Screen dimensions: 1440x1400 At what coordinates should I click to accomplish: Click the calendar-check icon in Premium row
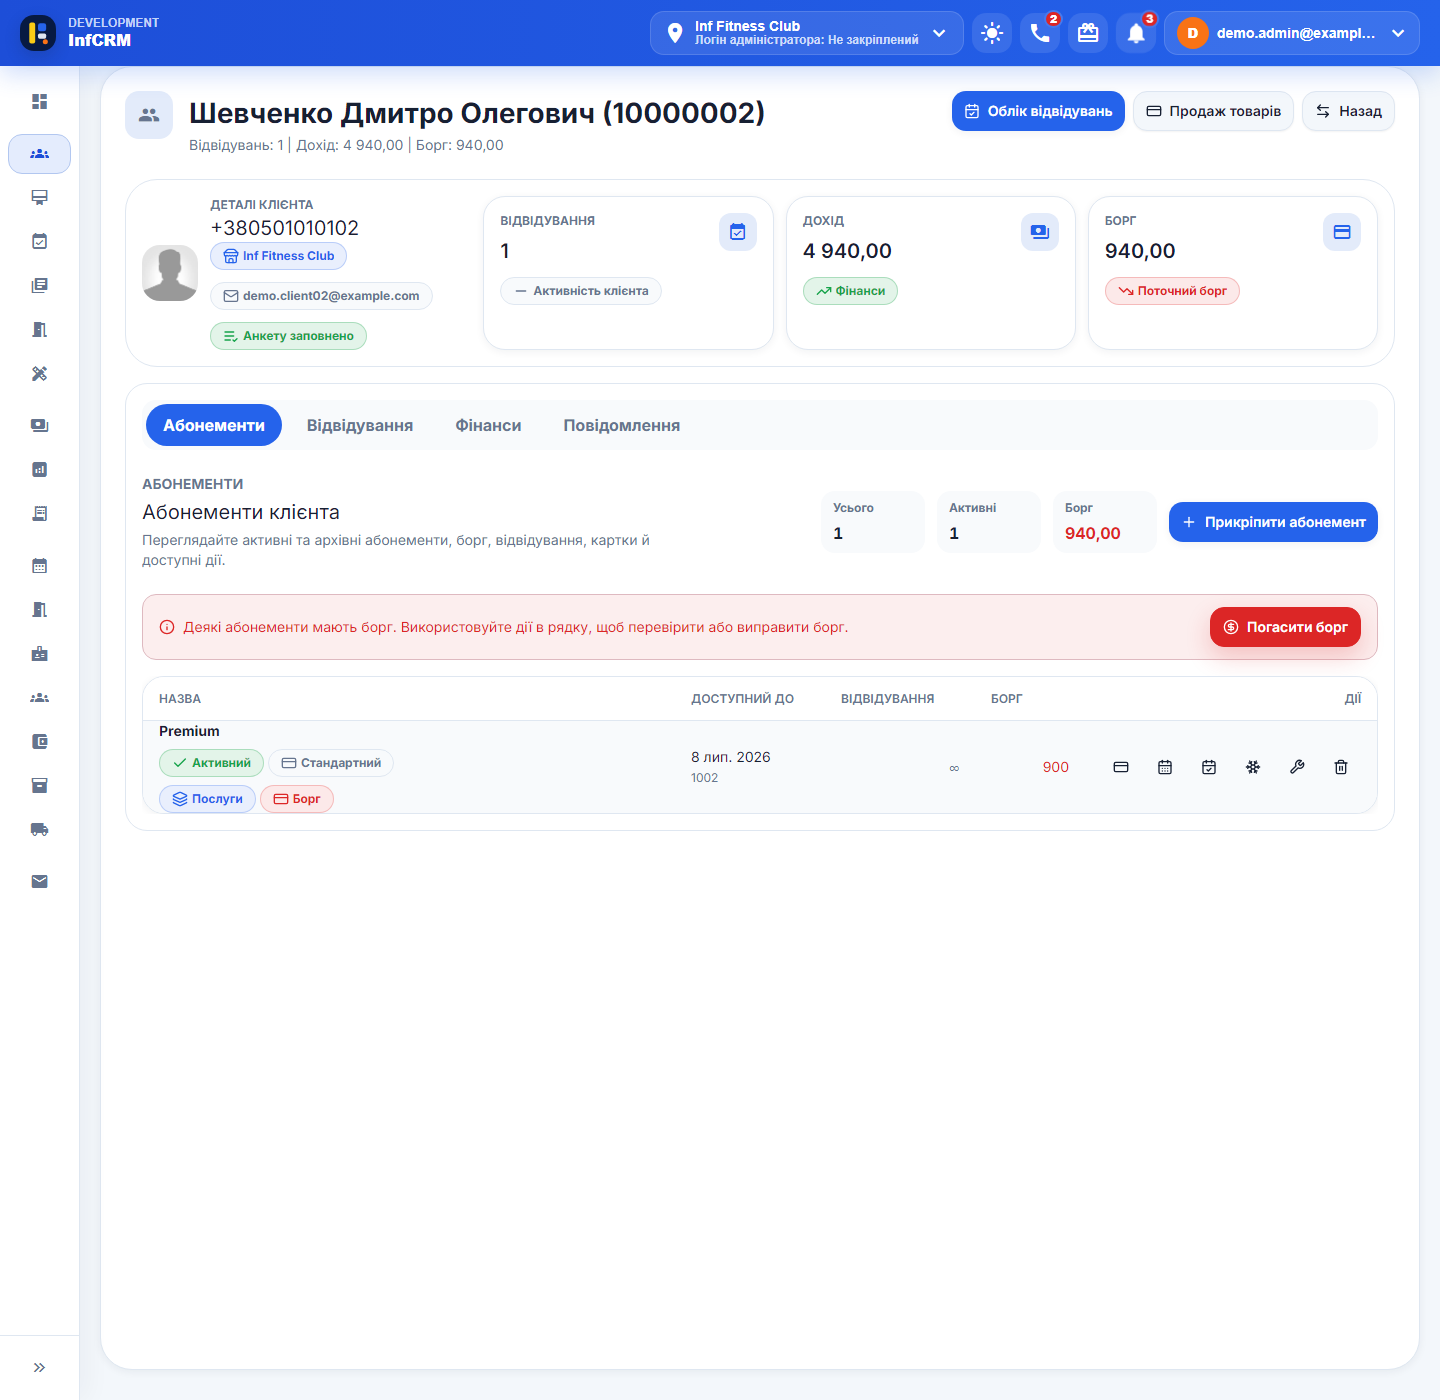[x=1209, y=767]
